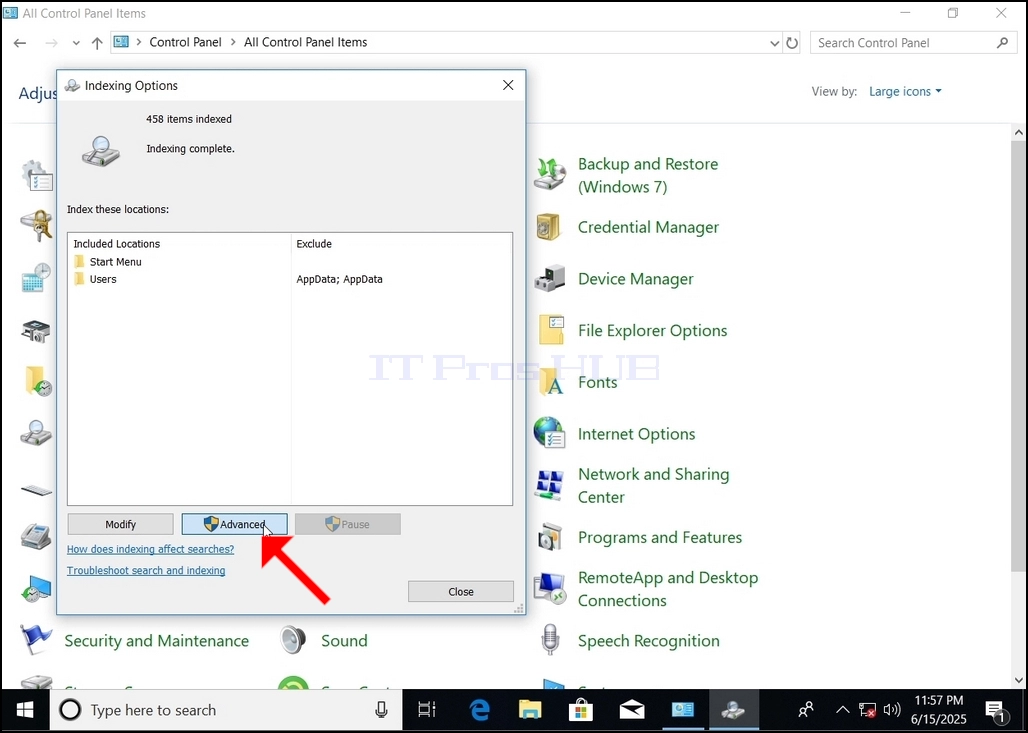The height and width of the screenshot is (733, 1028).
Task: Open the Fonts icon
Action: 551,382
